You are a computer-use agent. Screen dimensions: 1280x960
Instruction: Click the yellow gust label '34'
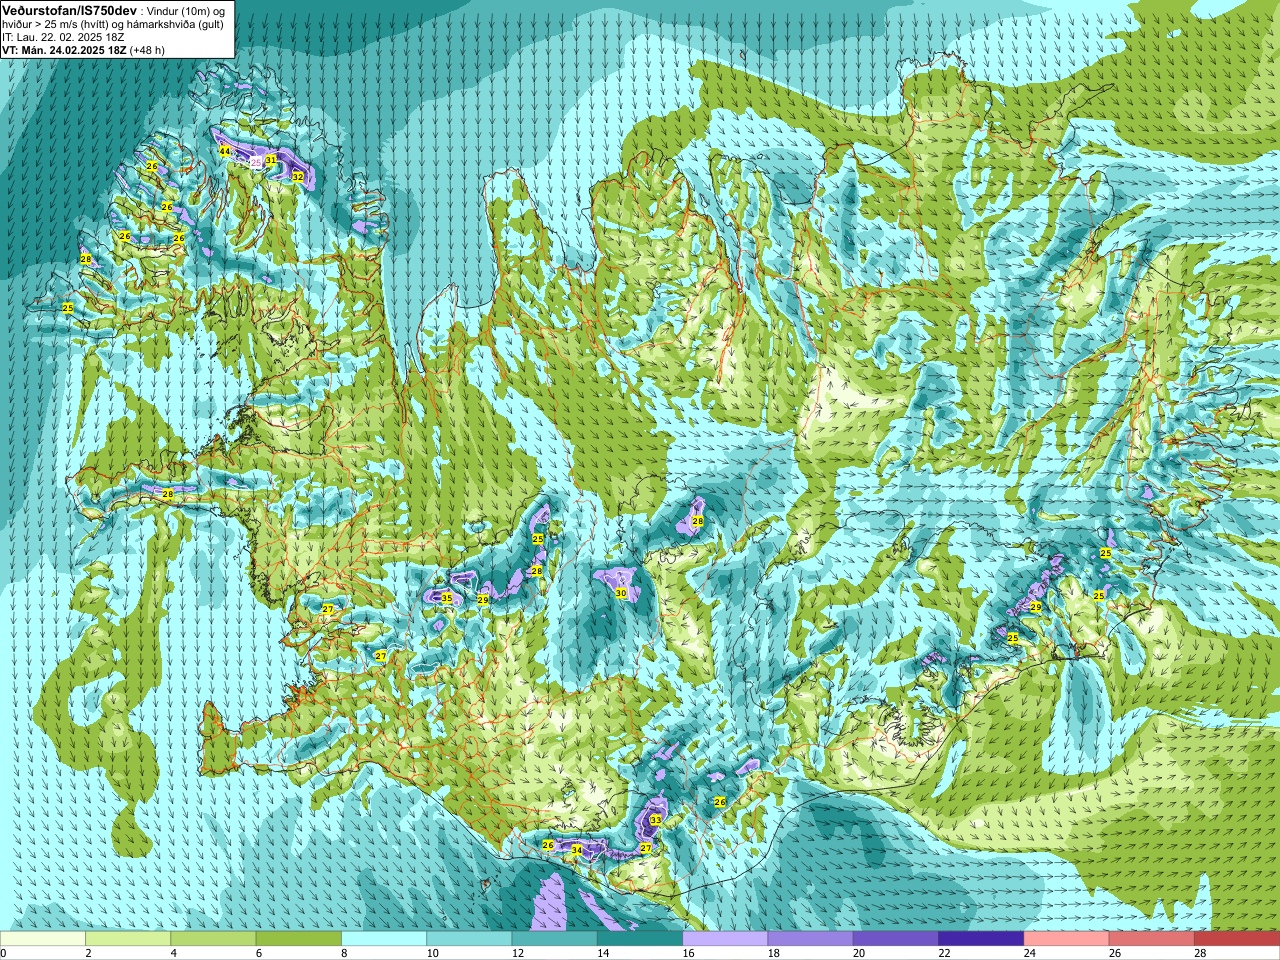[577, 851]
